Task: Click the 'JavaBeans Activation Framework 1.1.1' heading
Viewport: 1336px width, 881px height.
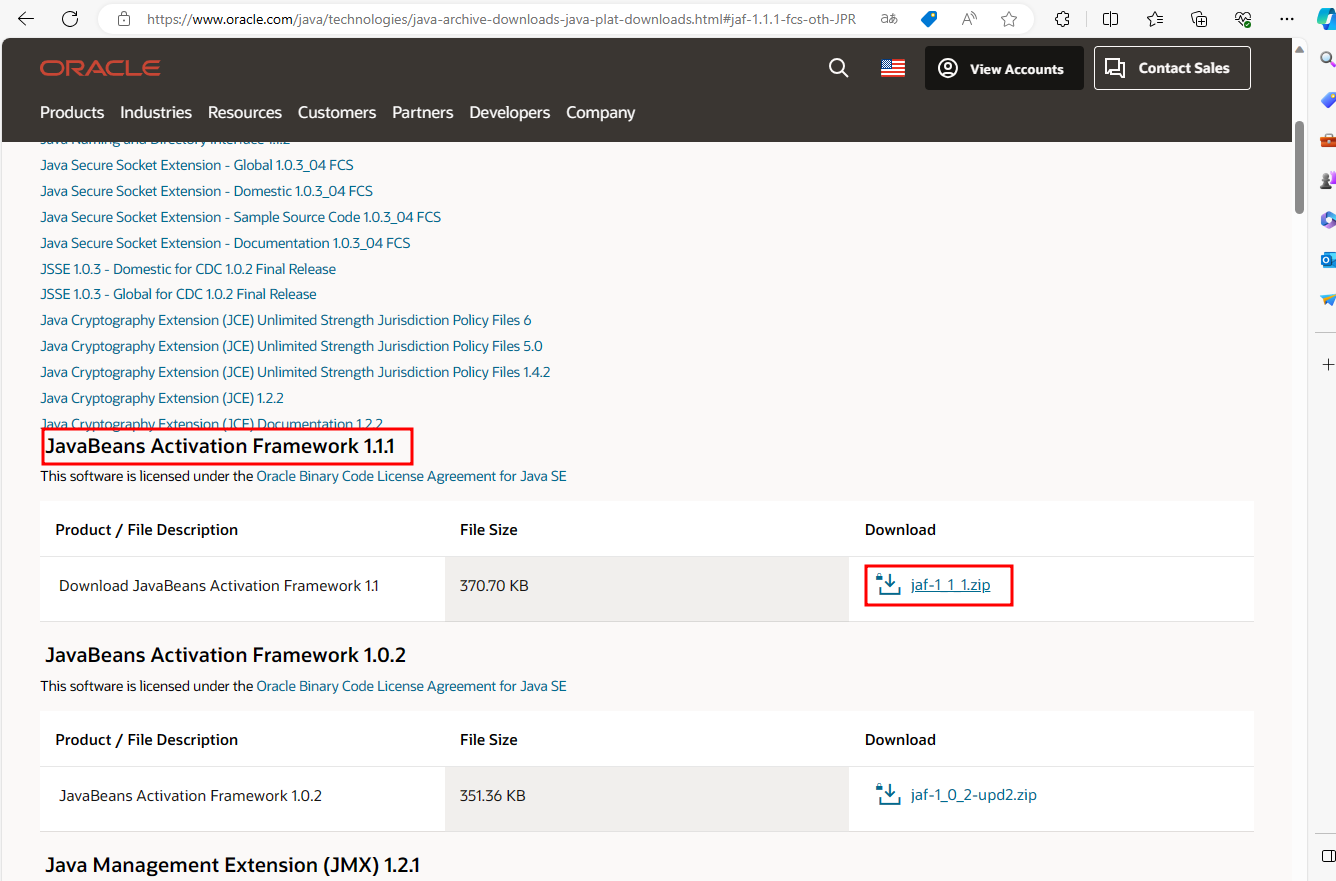Action: pos(220,446)
